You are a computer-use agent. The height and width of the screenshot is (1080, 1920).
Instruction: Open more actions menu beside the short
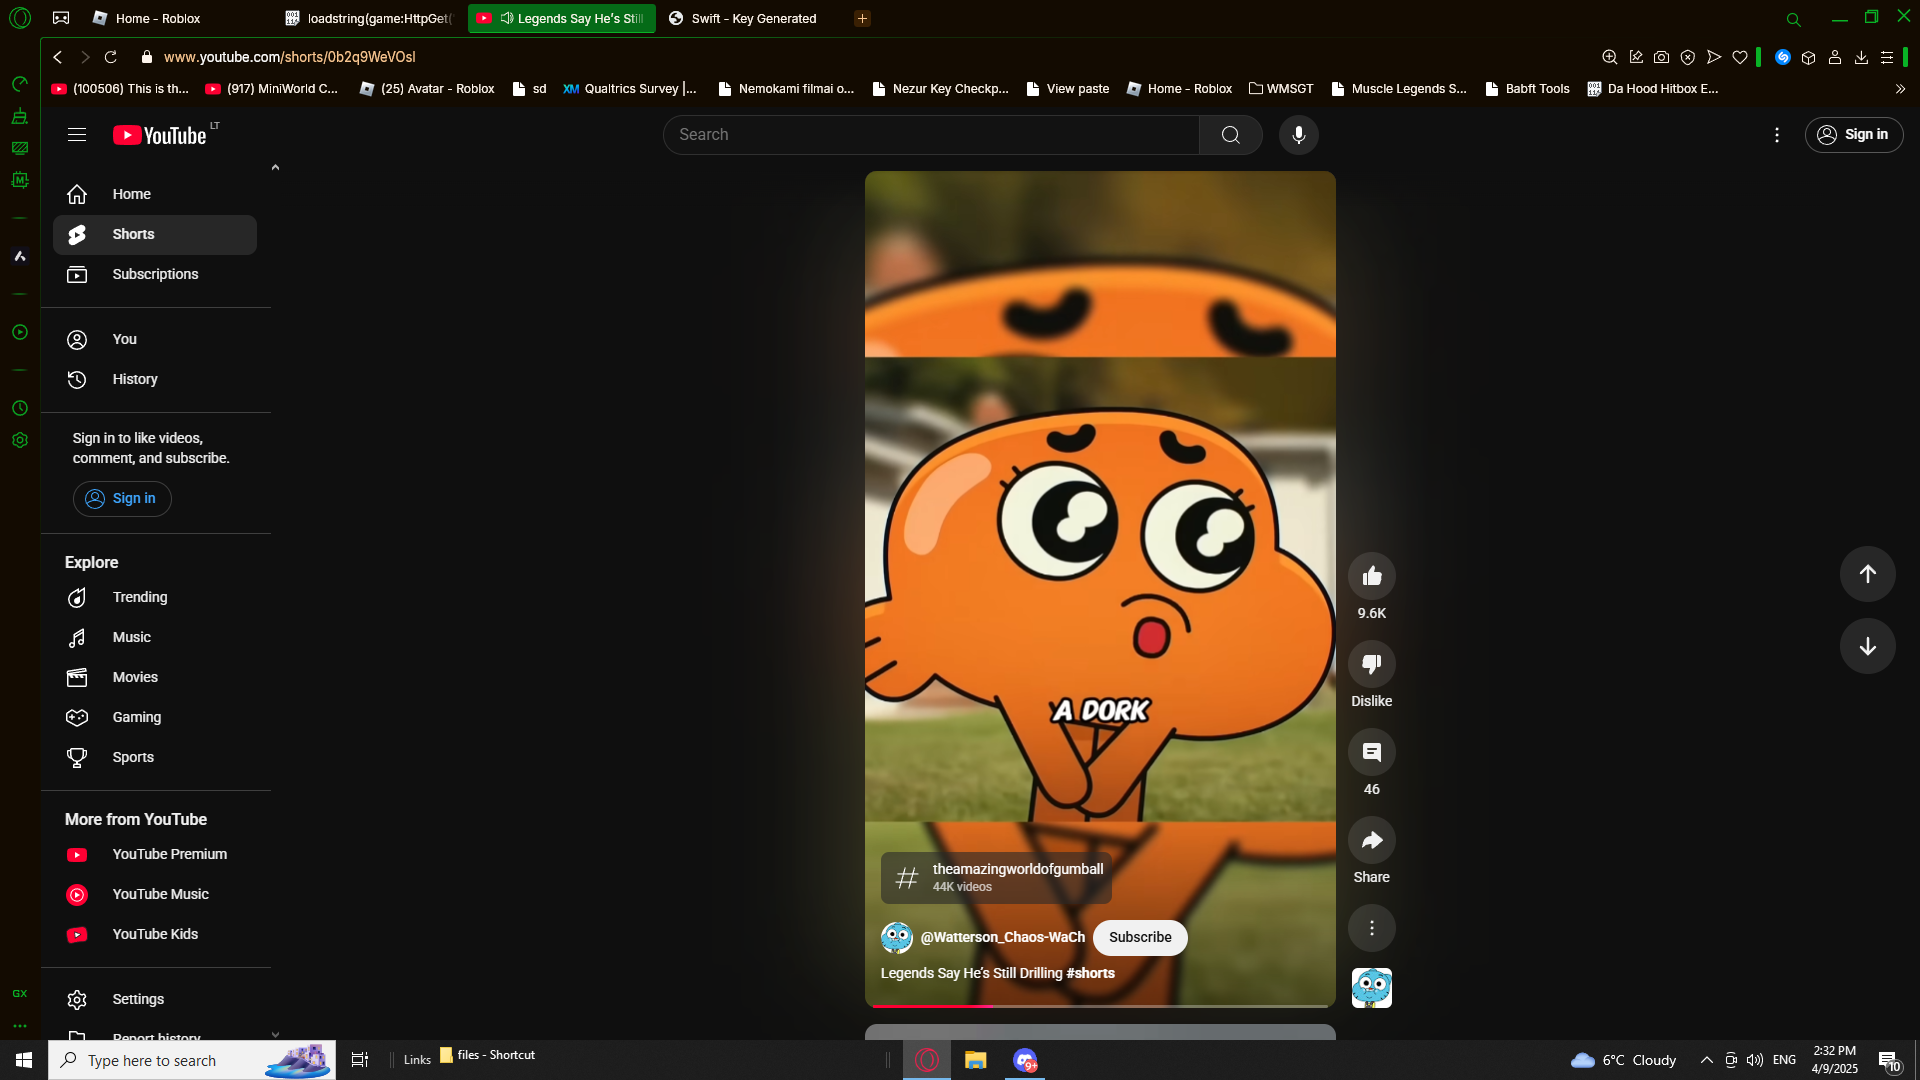click(1371, 928)
